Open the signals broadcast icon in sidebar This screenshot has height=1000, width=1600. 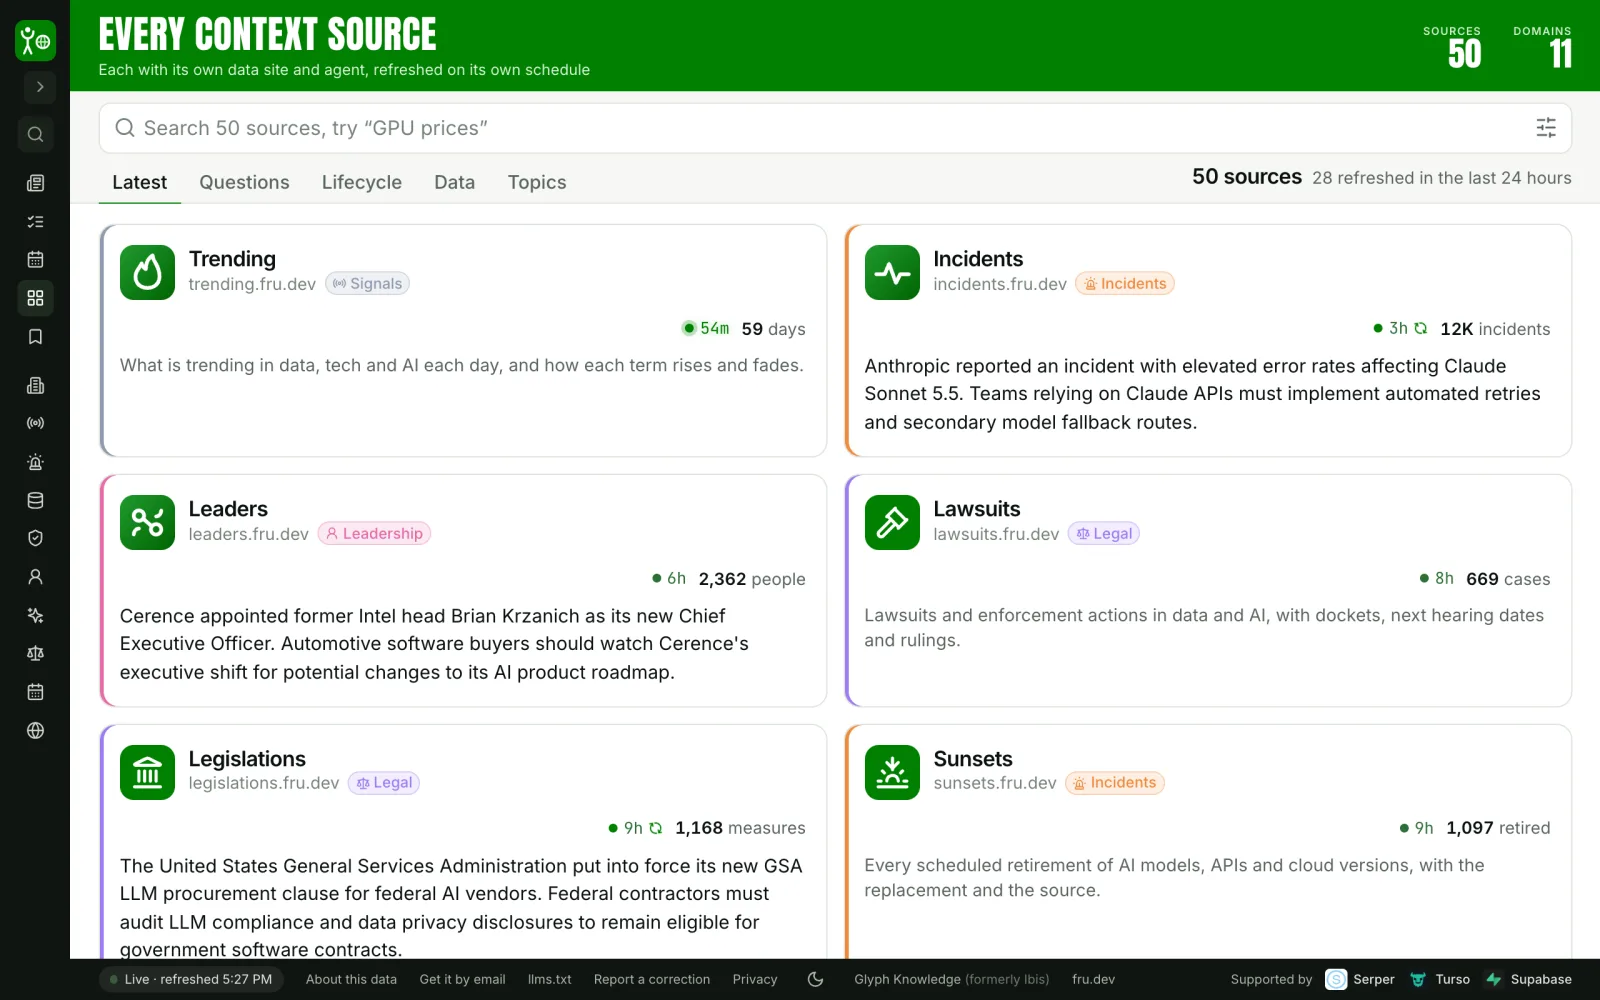tap(35, 423)
